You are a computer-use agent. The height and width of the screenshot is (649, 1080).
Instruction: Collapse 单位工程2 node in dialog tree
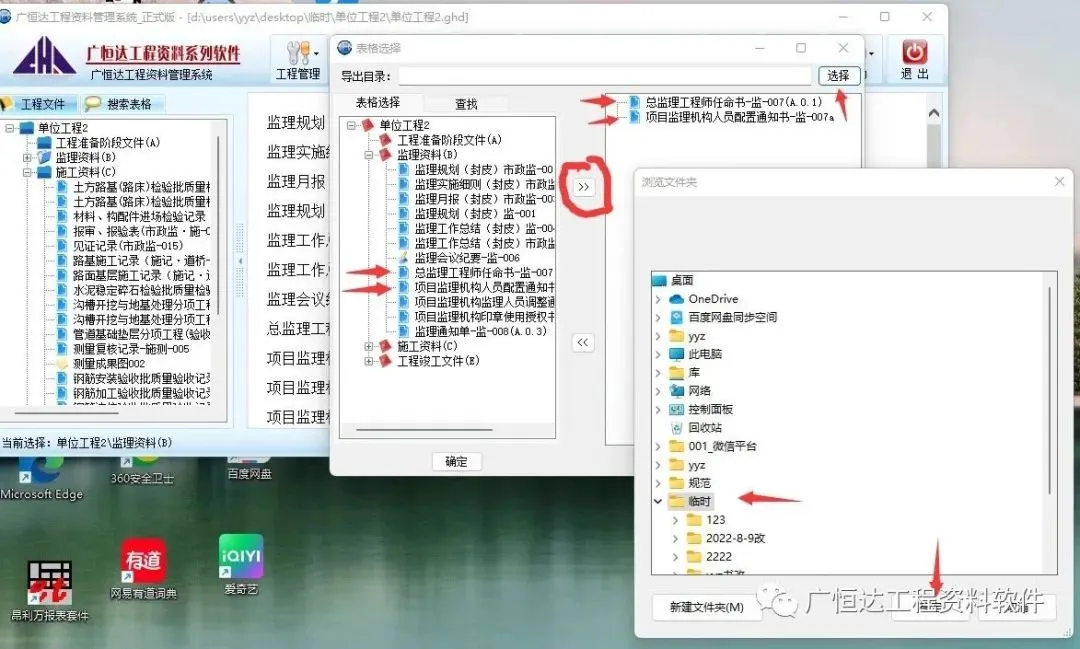(351, 125)
